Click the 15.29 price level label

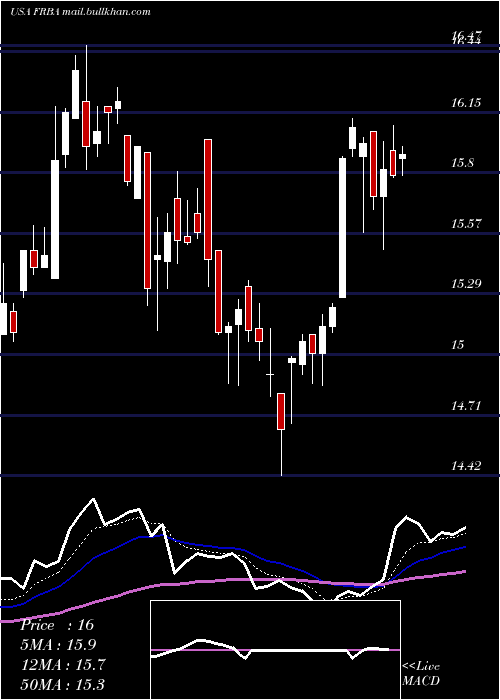pyautogui.click(x=466, y=283)
